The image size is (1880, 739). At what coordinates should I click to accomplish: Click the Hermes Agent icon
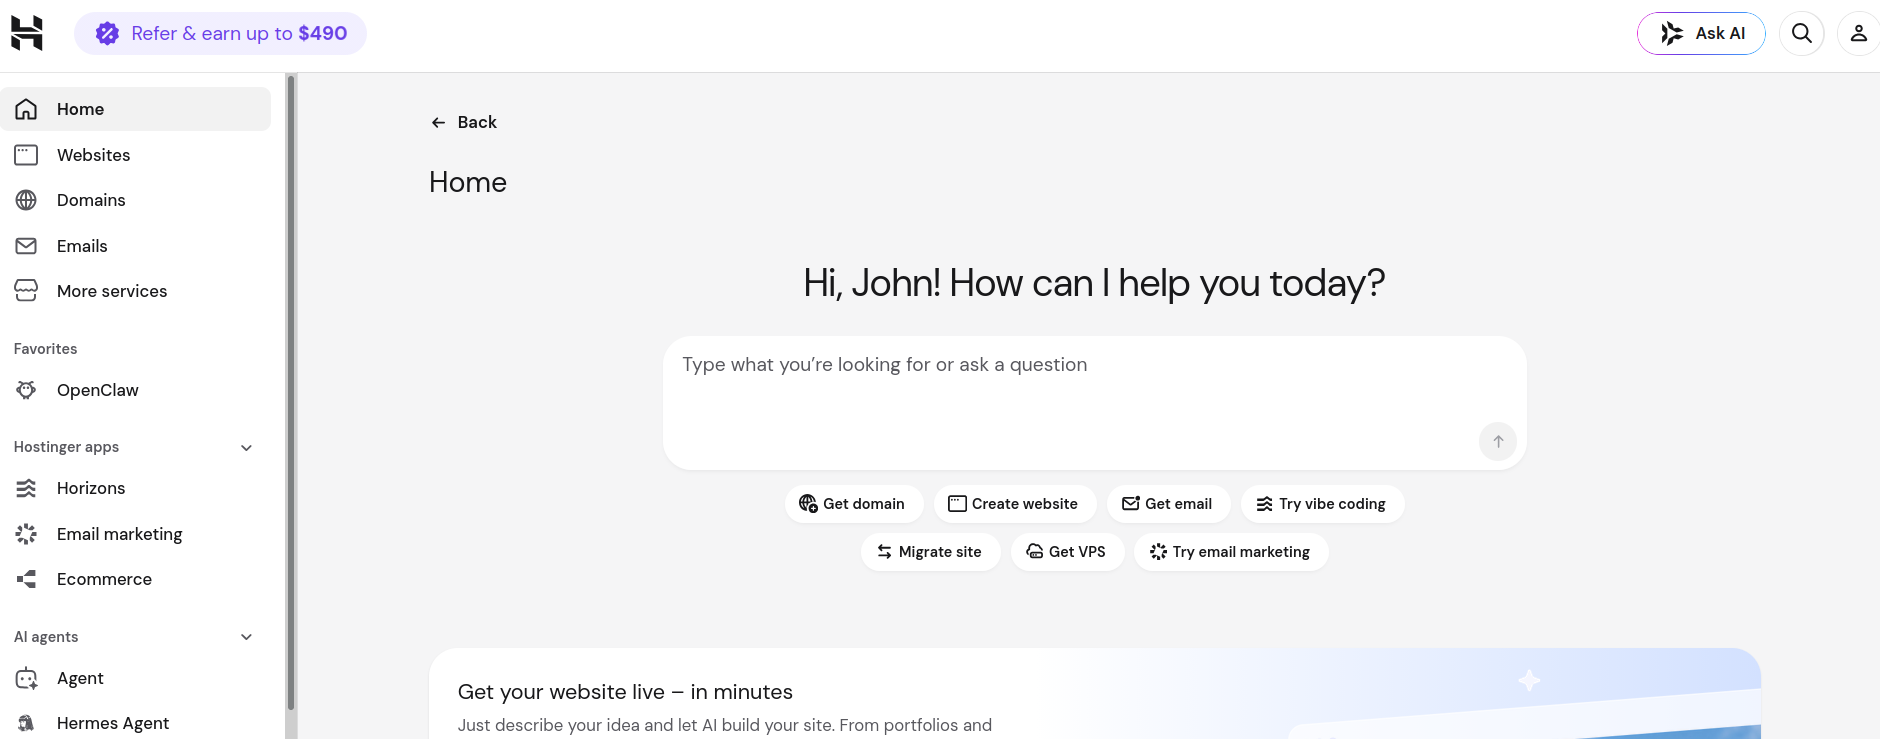click(26, 723)
